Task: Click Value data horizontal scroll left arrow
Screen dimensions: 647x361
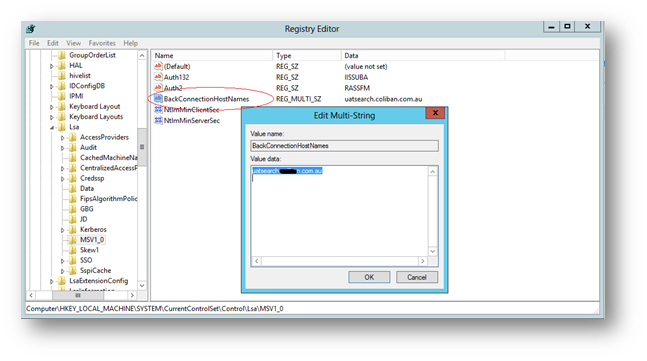Action: pos(257,261)
